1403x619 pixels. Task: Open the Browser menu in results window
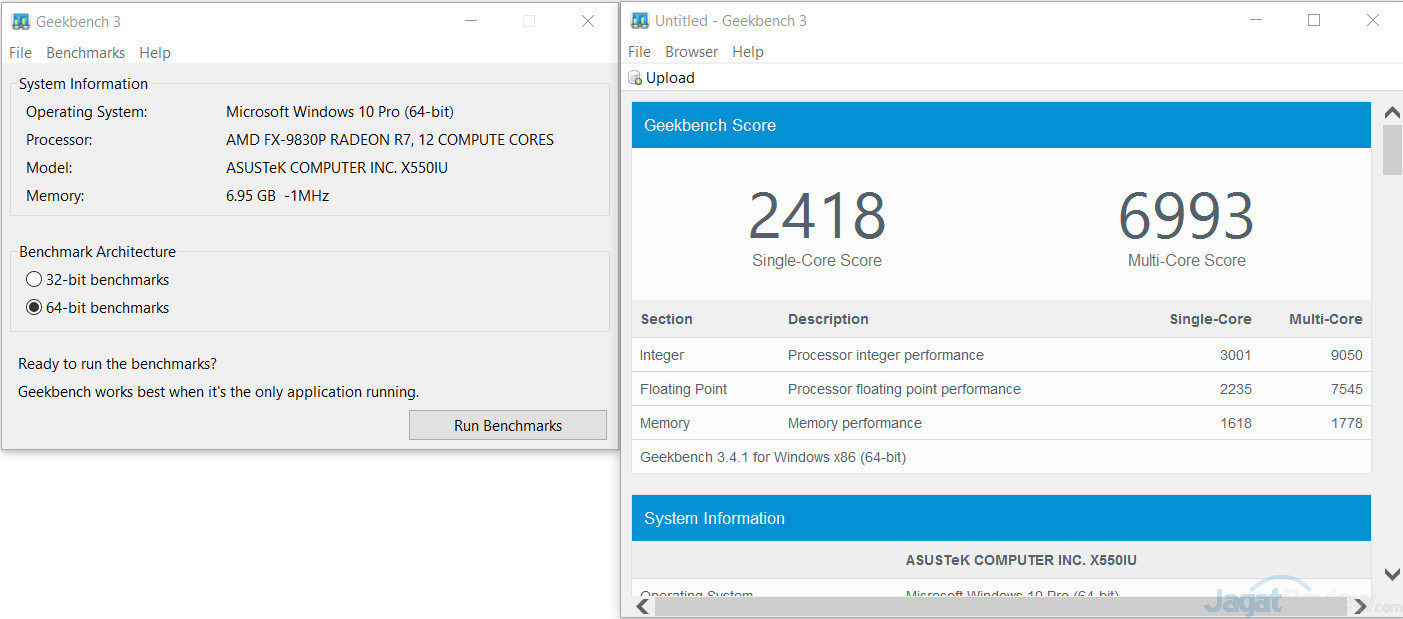tap(691, 52)
